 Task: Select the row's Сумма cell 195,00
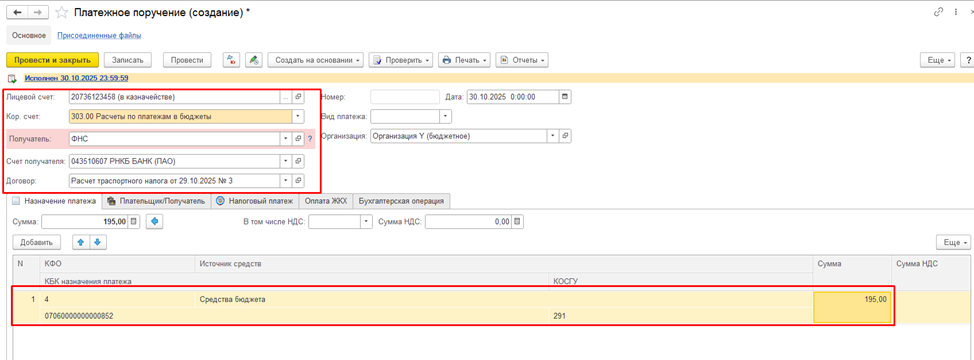pyautogui.click(x=852, y=307)
